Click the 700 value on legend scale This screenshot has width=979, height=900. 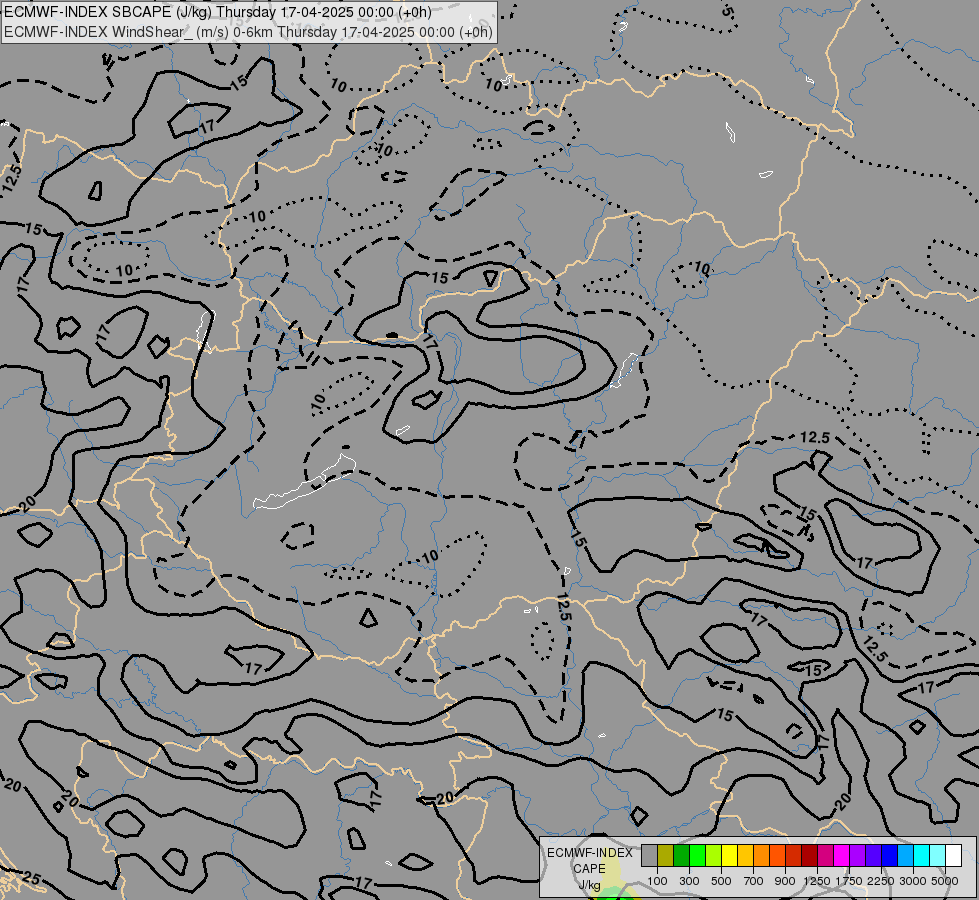(x=754, y=881)
